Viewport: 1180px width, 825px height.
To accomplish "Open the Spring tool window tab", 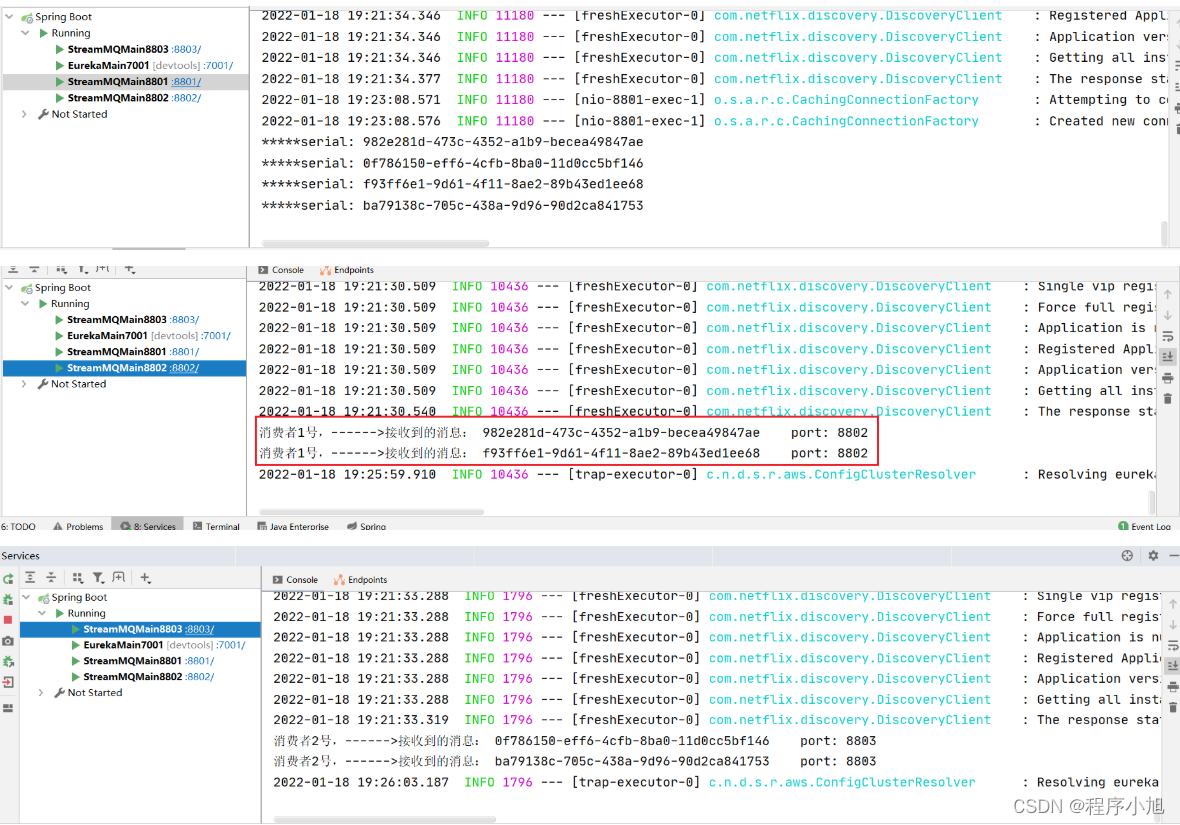I will point(366,526).
